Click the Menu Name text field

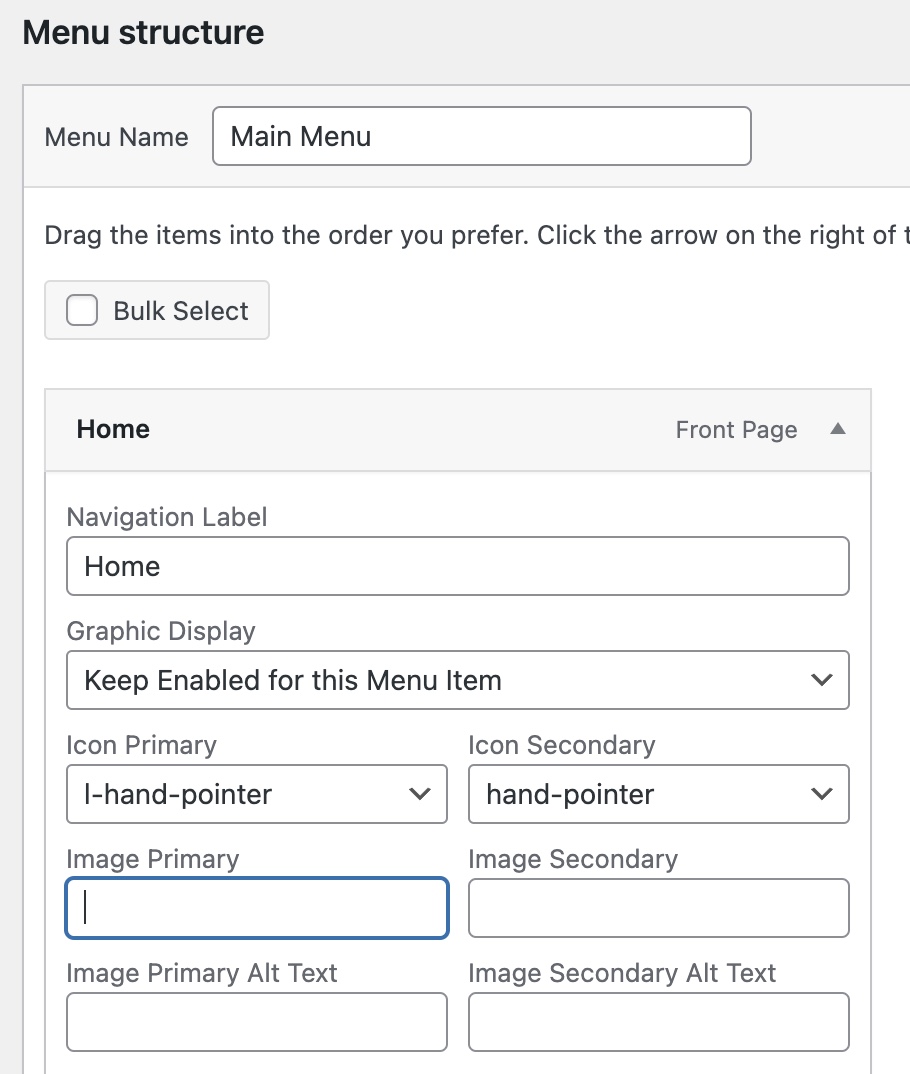coord(481,137)
